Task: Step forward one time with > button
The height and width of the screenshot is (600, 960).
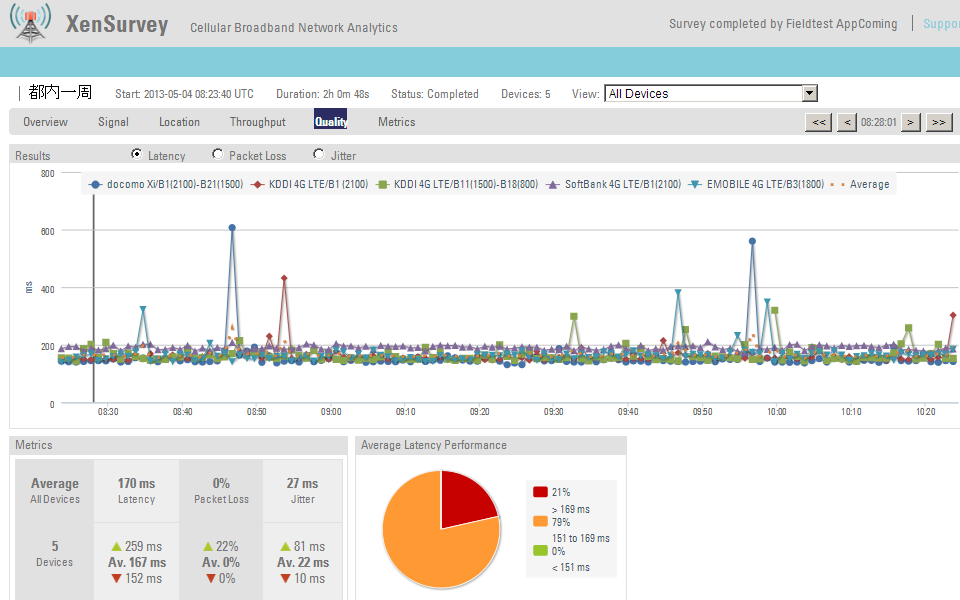Action: [x=911, y=122]
